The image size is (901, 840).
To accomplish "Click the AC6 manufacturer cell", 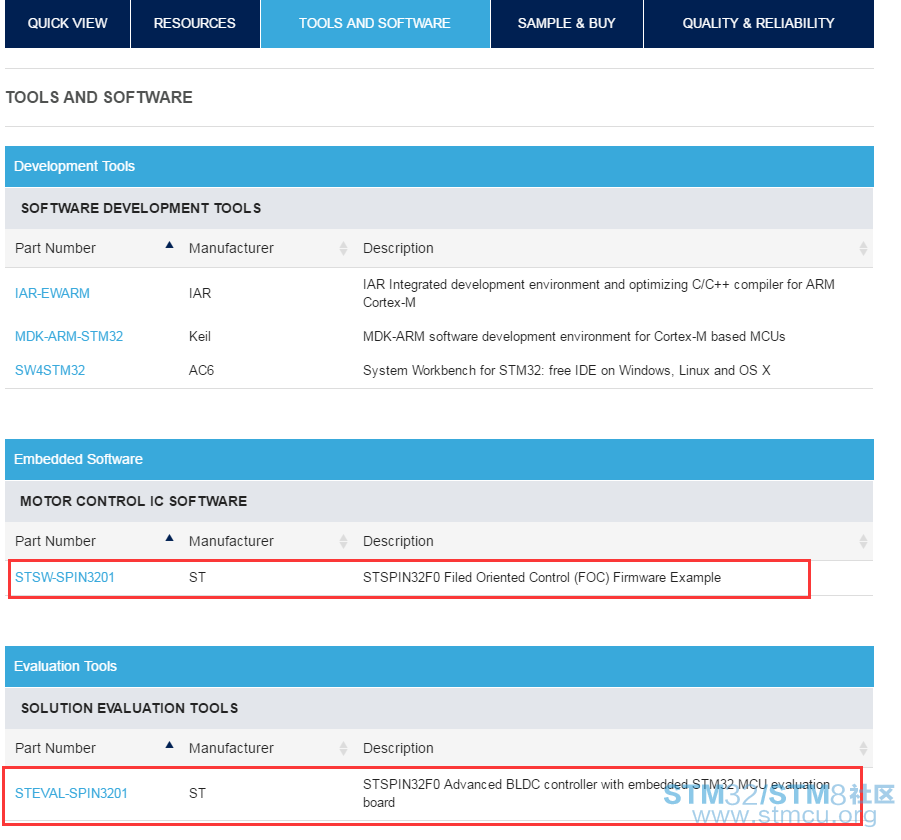I will [202, 371].
